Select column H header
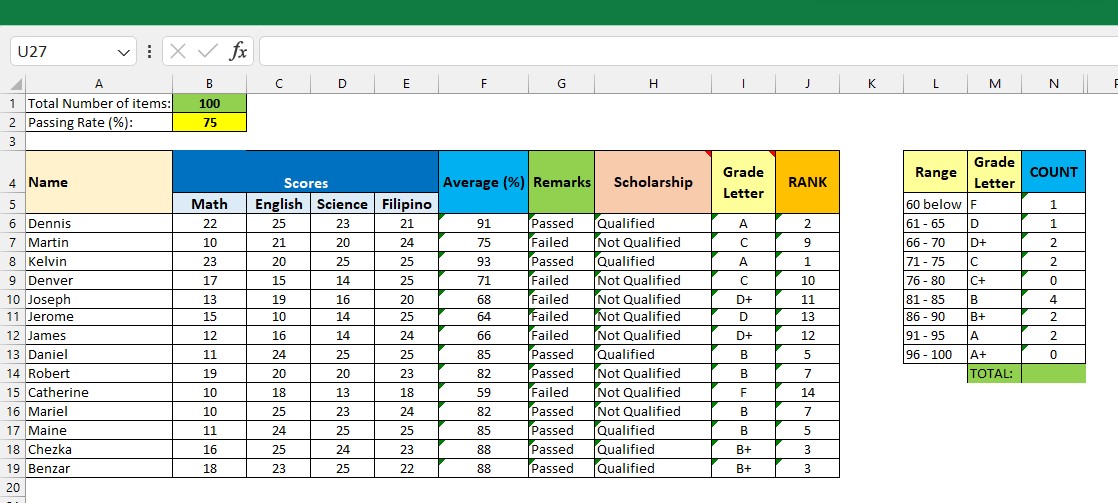Screen dimensions: 1118x503 (653, 85)
